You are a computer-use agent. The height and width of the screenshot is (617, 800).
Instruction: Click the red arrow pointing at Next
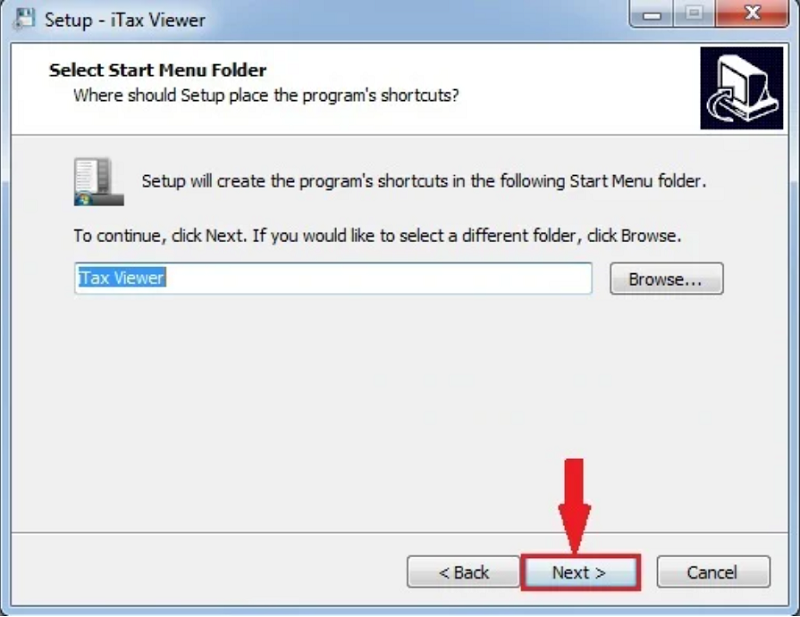[575, 505]
